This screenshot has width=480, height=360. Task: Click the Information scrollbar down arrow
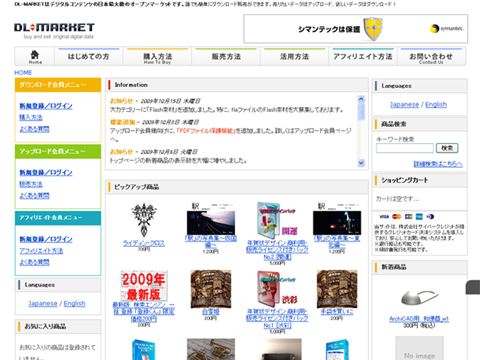(x=361, y=163)
